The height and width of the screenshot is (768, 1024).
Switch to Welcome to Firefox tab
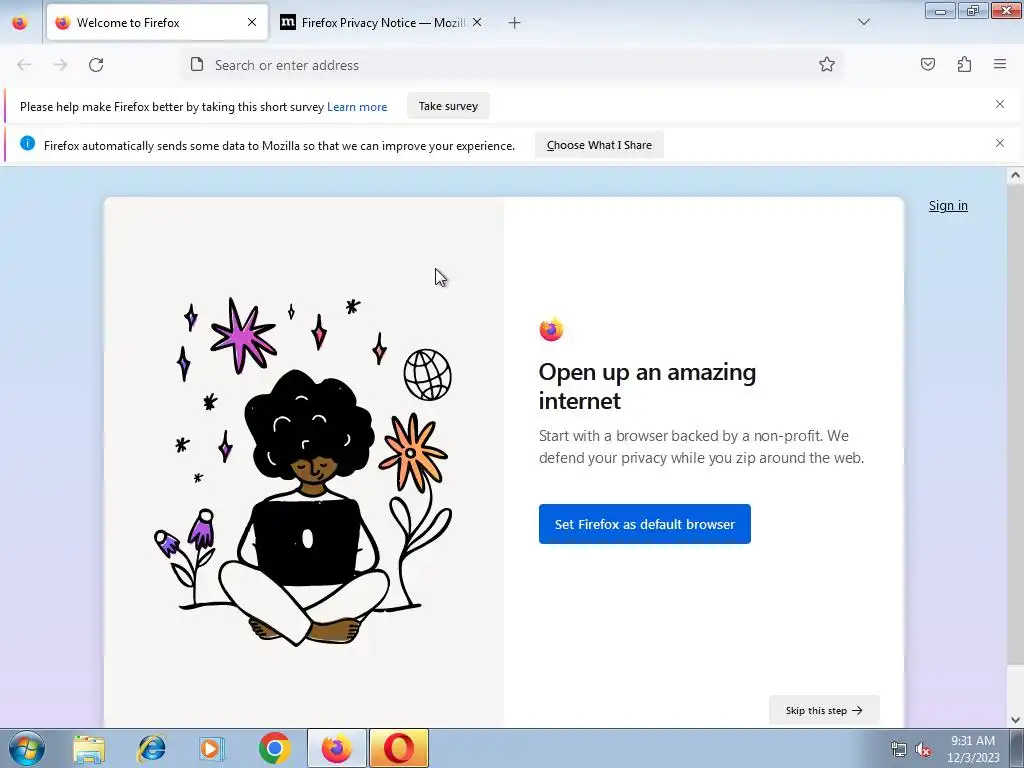tap(157, 22)
